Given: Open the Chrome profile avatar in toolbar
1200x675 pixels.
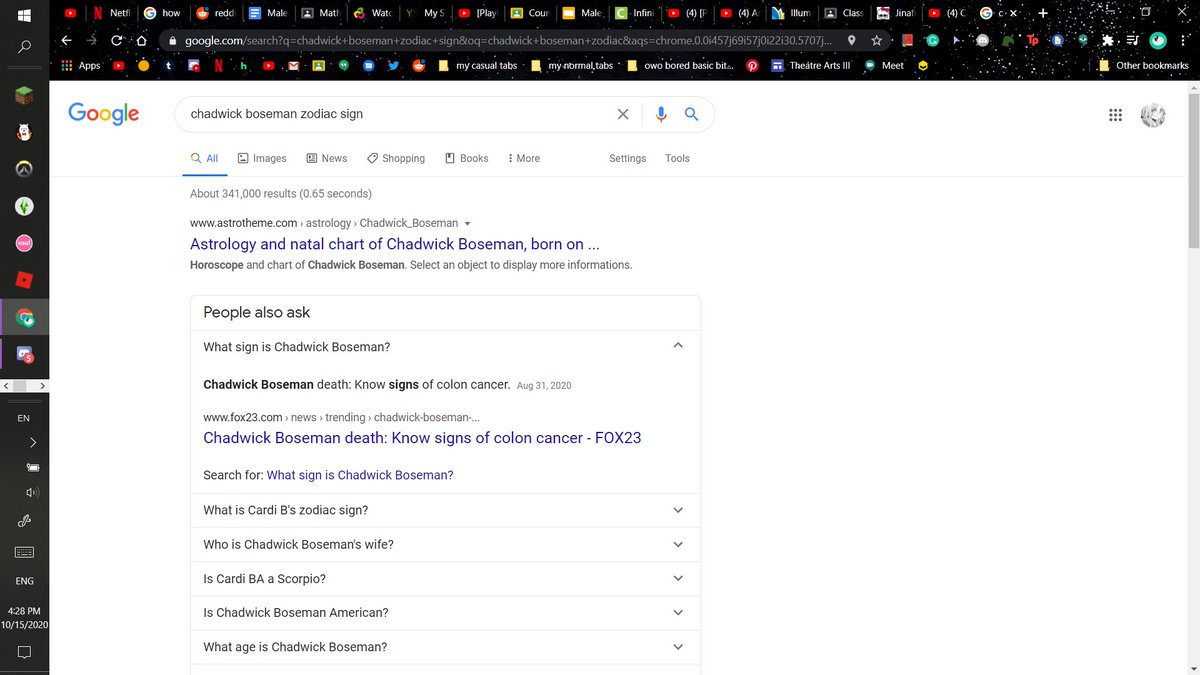Looking at the screenshot, I should click(1158, 41).
